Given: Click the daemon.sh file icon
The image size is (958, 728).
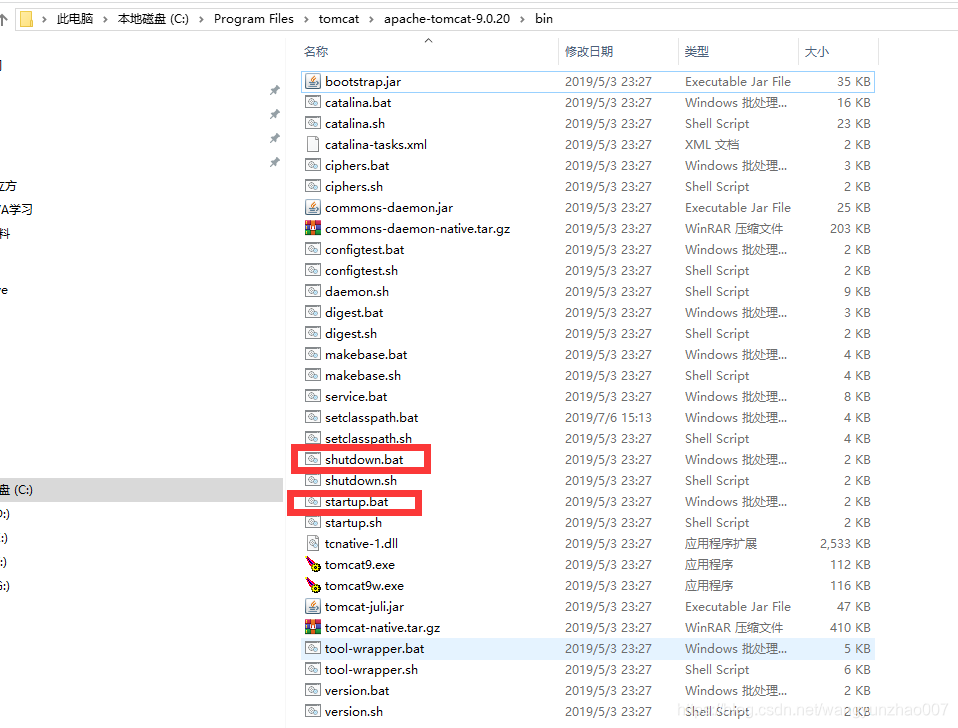Looking at the screenshot, I should (x=313, y=291).
